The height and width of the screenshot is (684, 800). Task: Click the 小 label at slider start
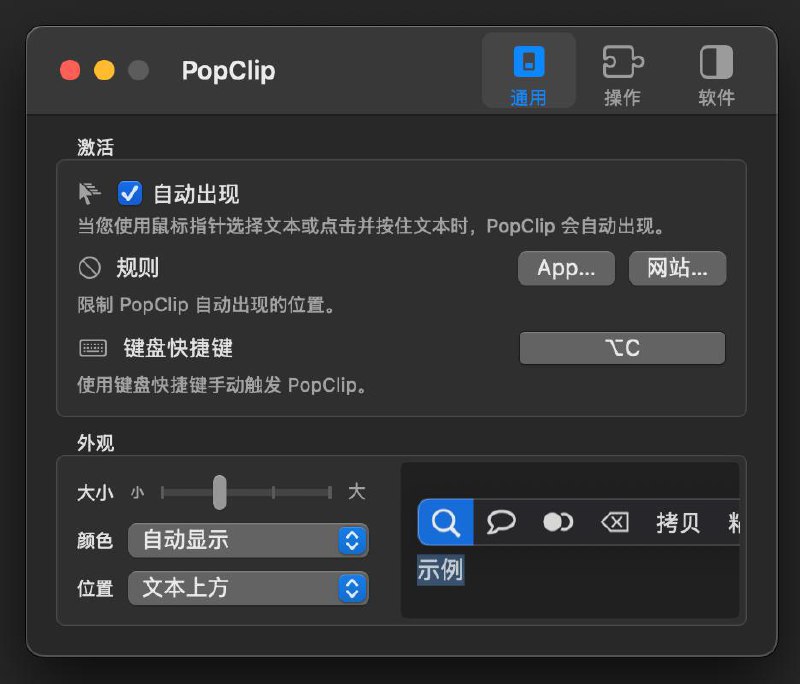tap(137, 492)
